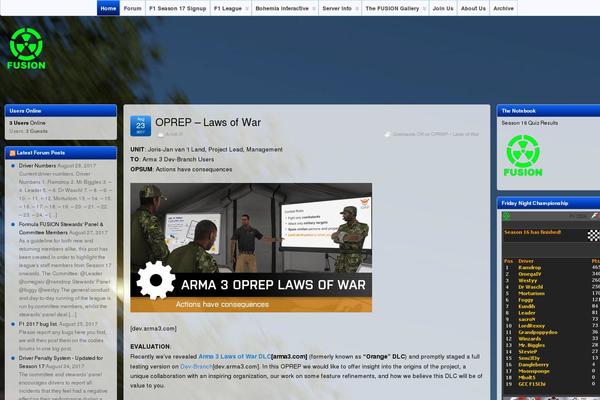Expand the Server Info dropdown arrow
The height and width of the screenshot is (400, 600).
(x=357, y=8)
